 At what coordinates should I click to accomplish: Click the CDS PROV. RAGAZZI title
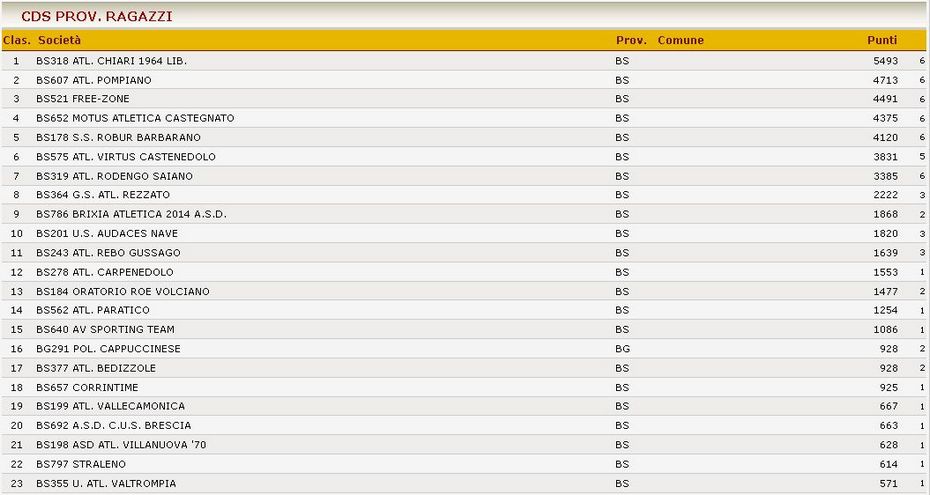pos(97,16)
